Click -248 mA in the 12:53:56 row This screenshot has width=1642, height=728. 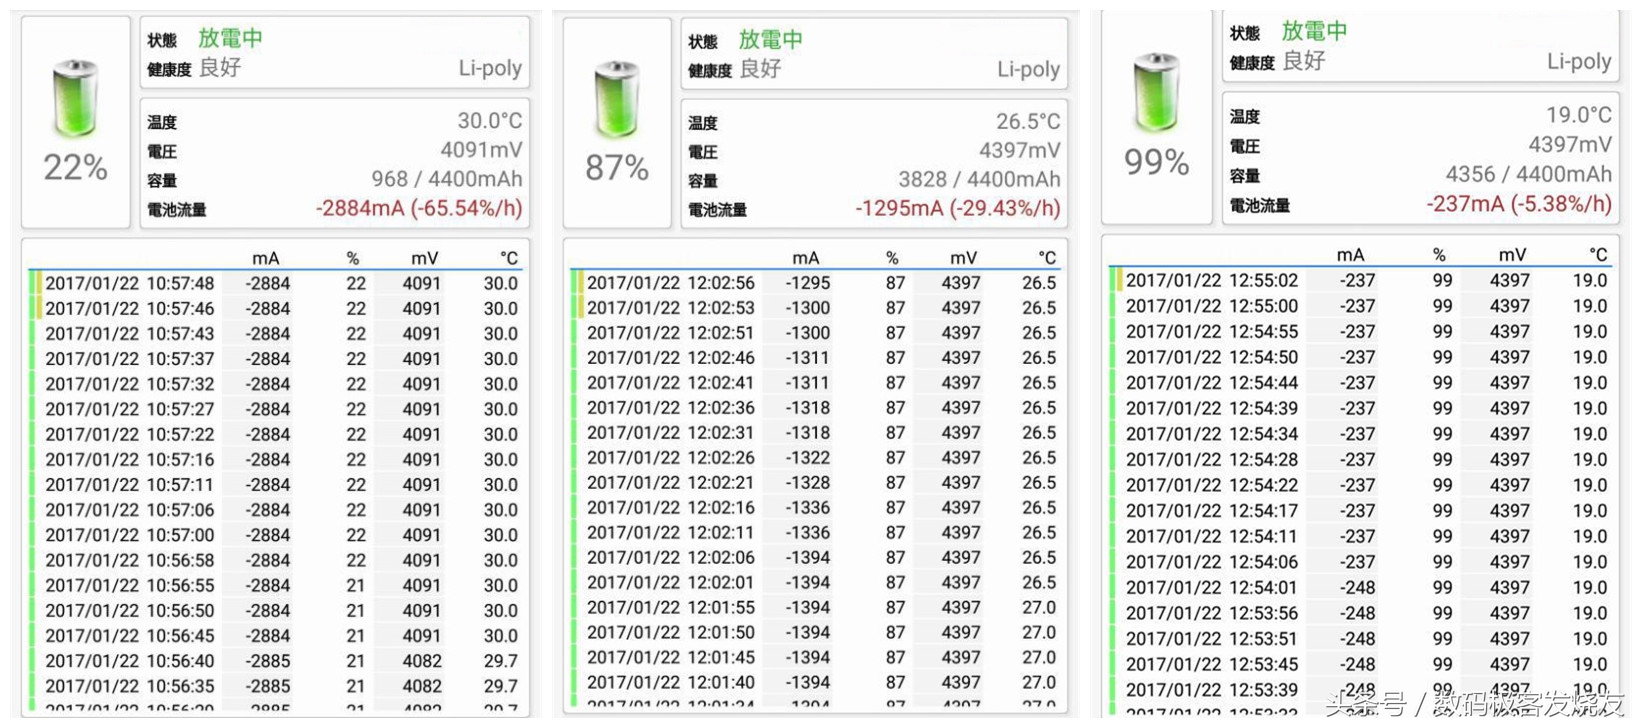1358,613
